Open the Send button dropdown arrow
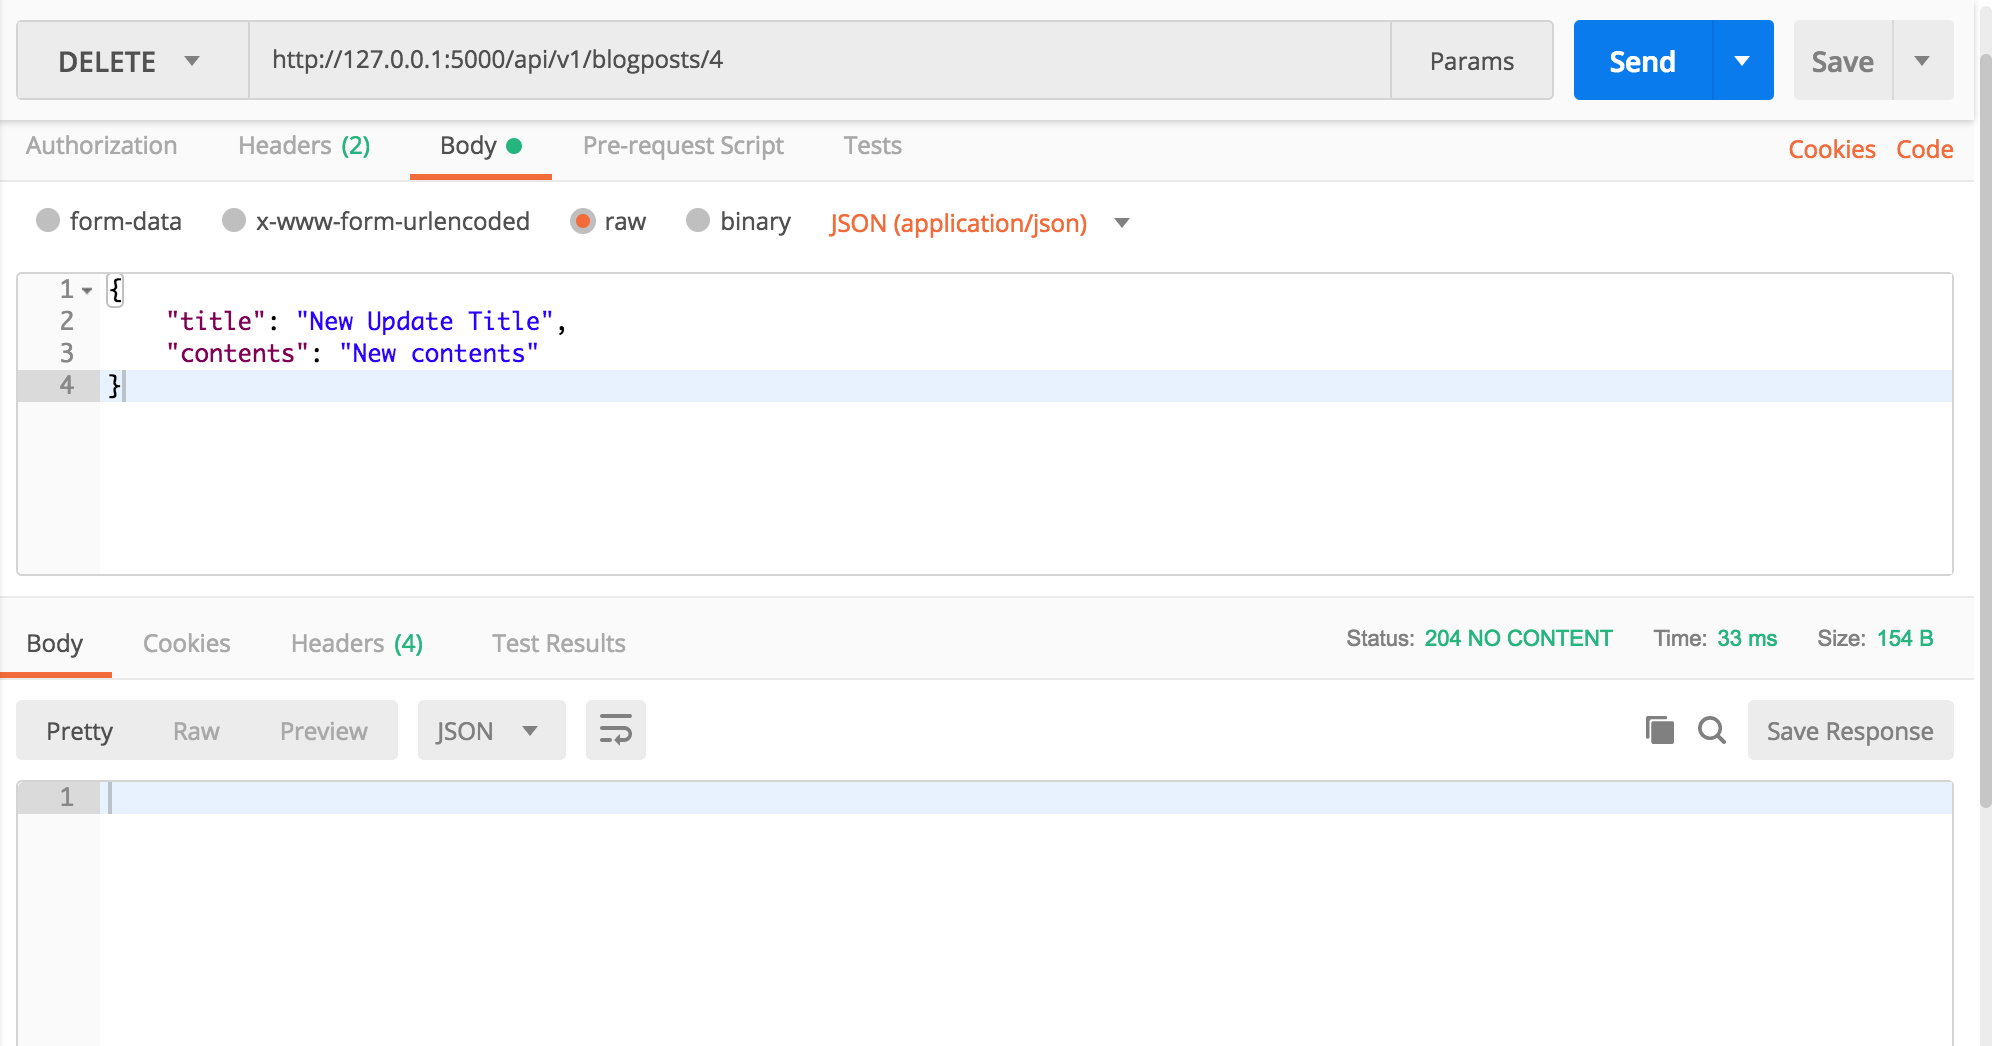1998x1046 pixels. pos(1742,61)
